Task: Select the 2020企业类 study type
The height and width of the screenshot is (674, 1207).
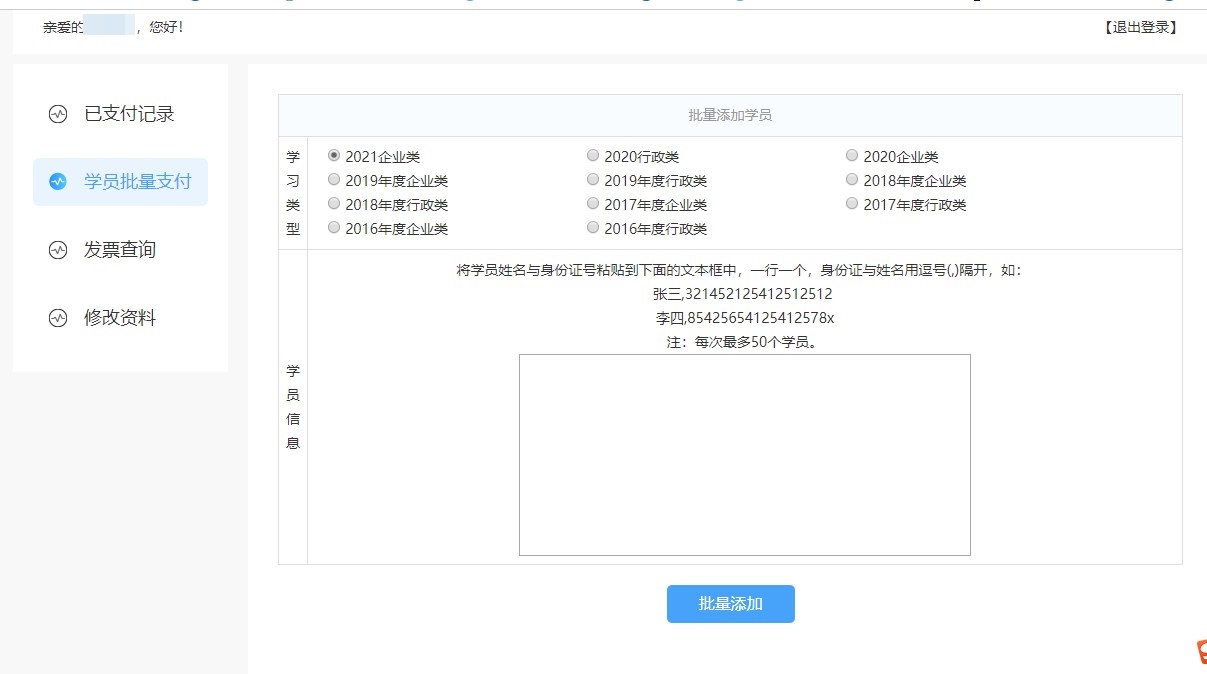Action: pos(852,155)
